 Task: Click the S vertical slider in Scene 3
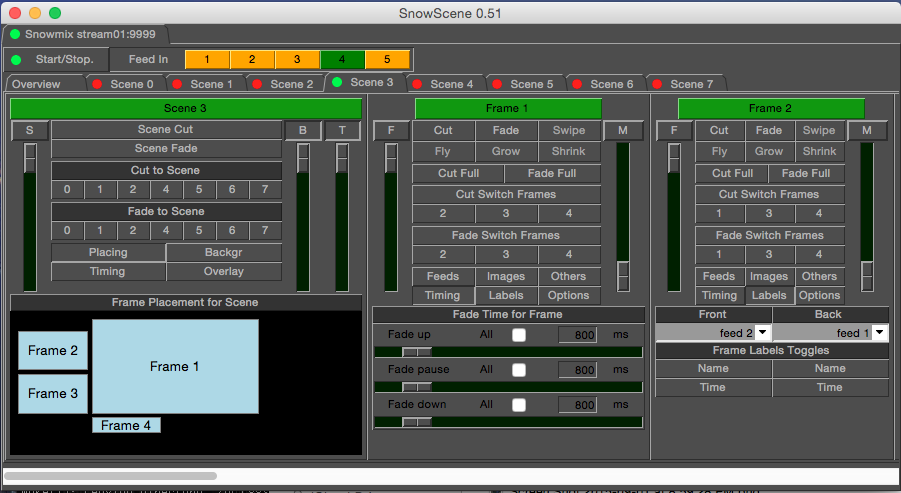30,217
